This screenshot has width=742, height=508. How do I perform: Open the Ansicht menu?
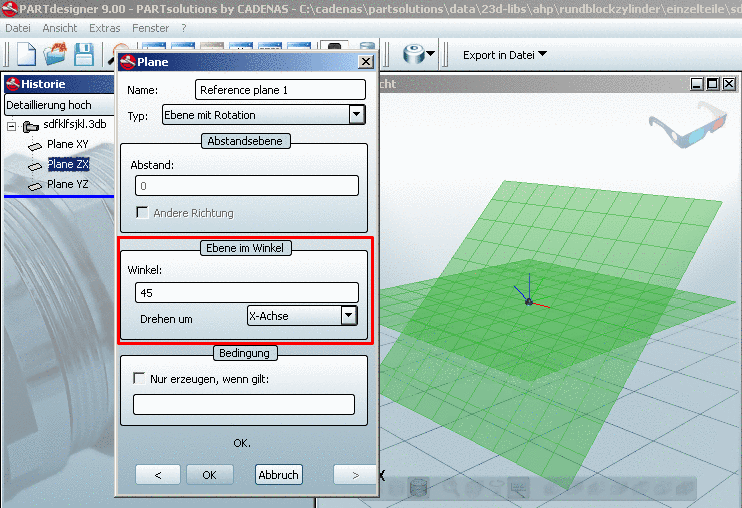(60, 28)
